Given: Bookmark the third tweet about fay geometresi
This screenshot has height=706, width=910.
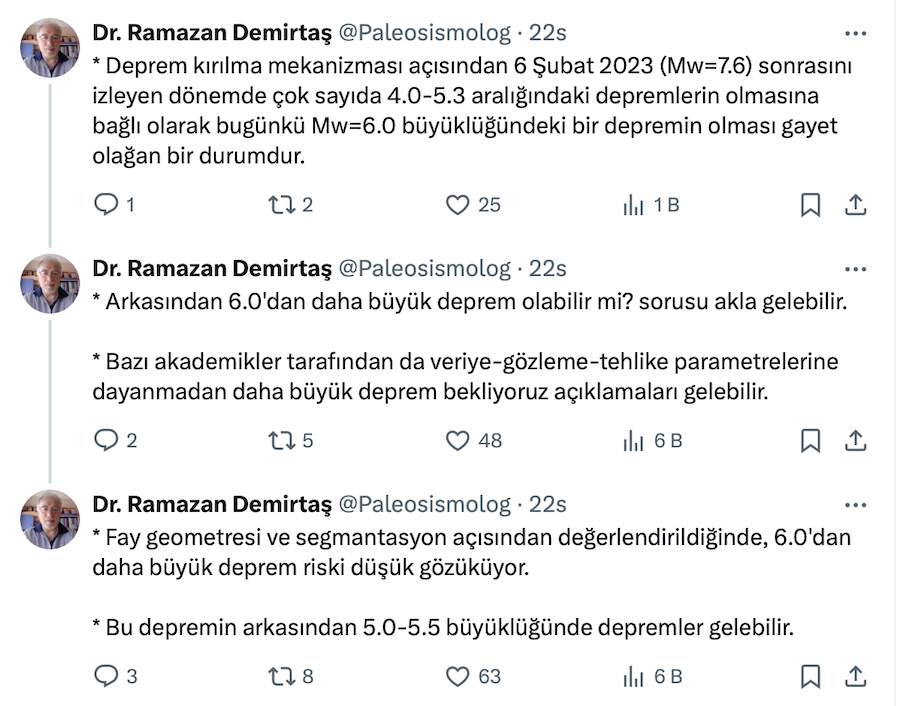Looking at the screenshot, I should point(811,677).
